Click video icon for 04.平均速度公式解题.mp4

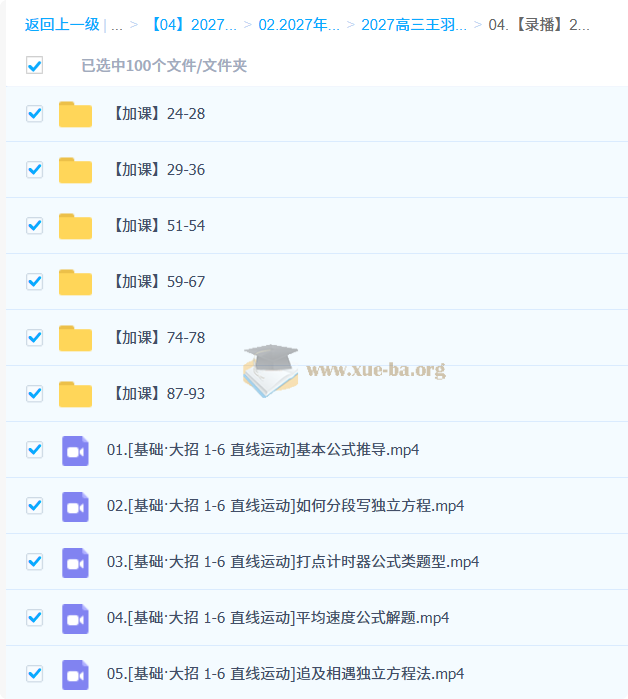pos(75,619)
